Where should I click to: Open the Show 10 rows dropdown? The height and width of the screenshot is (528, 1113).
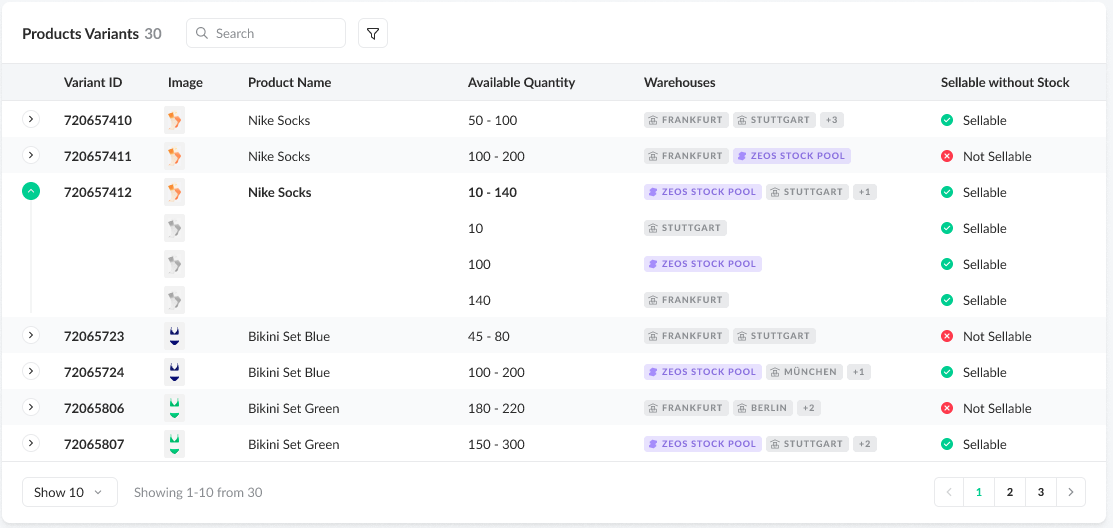pos(69,492)
